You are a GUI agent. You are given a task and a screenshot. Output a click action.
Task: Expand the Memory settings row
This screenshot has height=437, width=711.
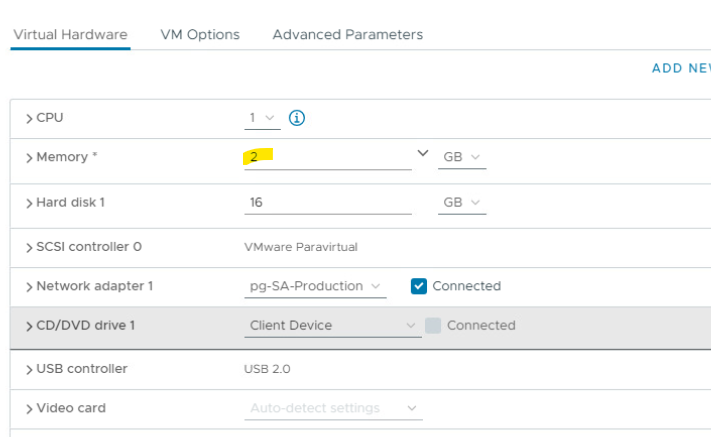pyautogui.click(x=30, y=158)
